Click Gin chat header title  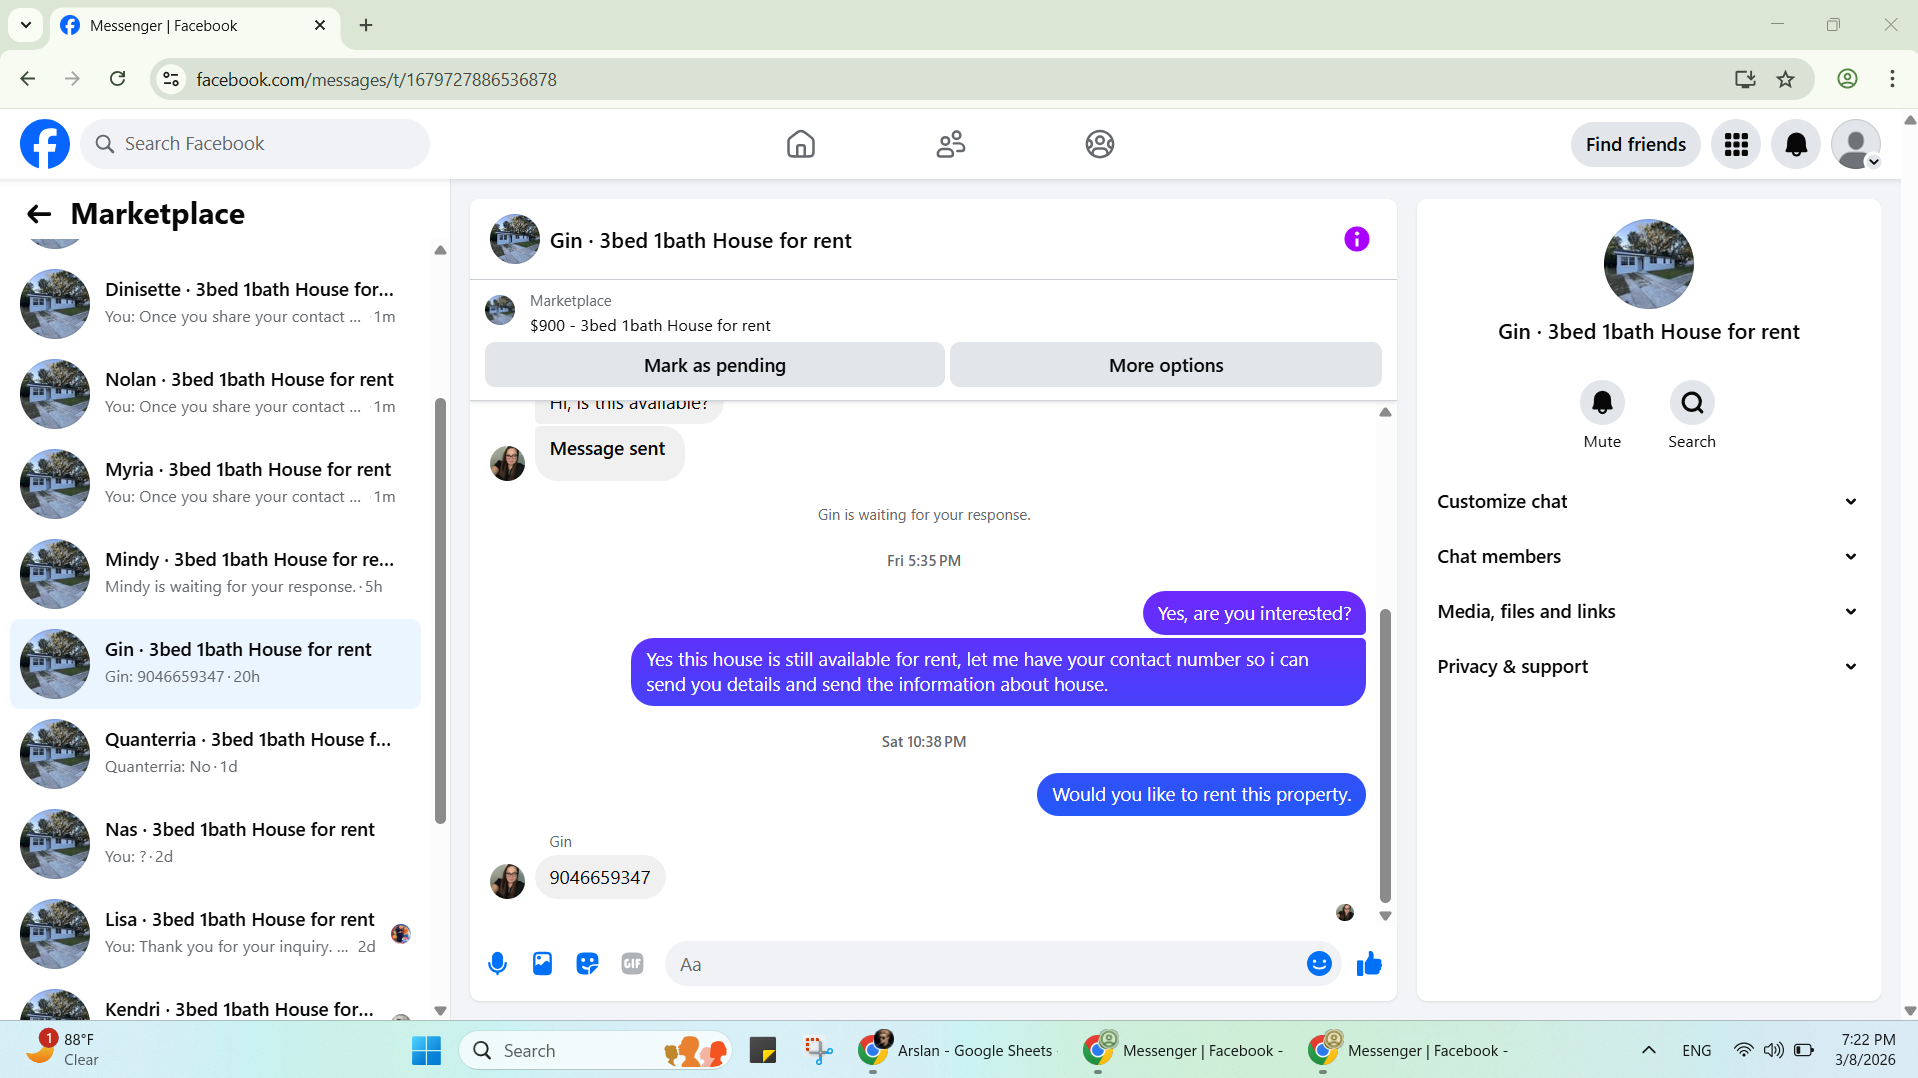tap(700, 241)
